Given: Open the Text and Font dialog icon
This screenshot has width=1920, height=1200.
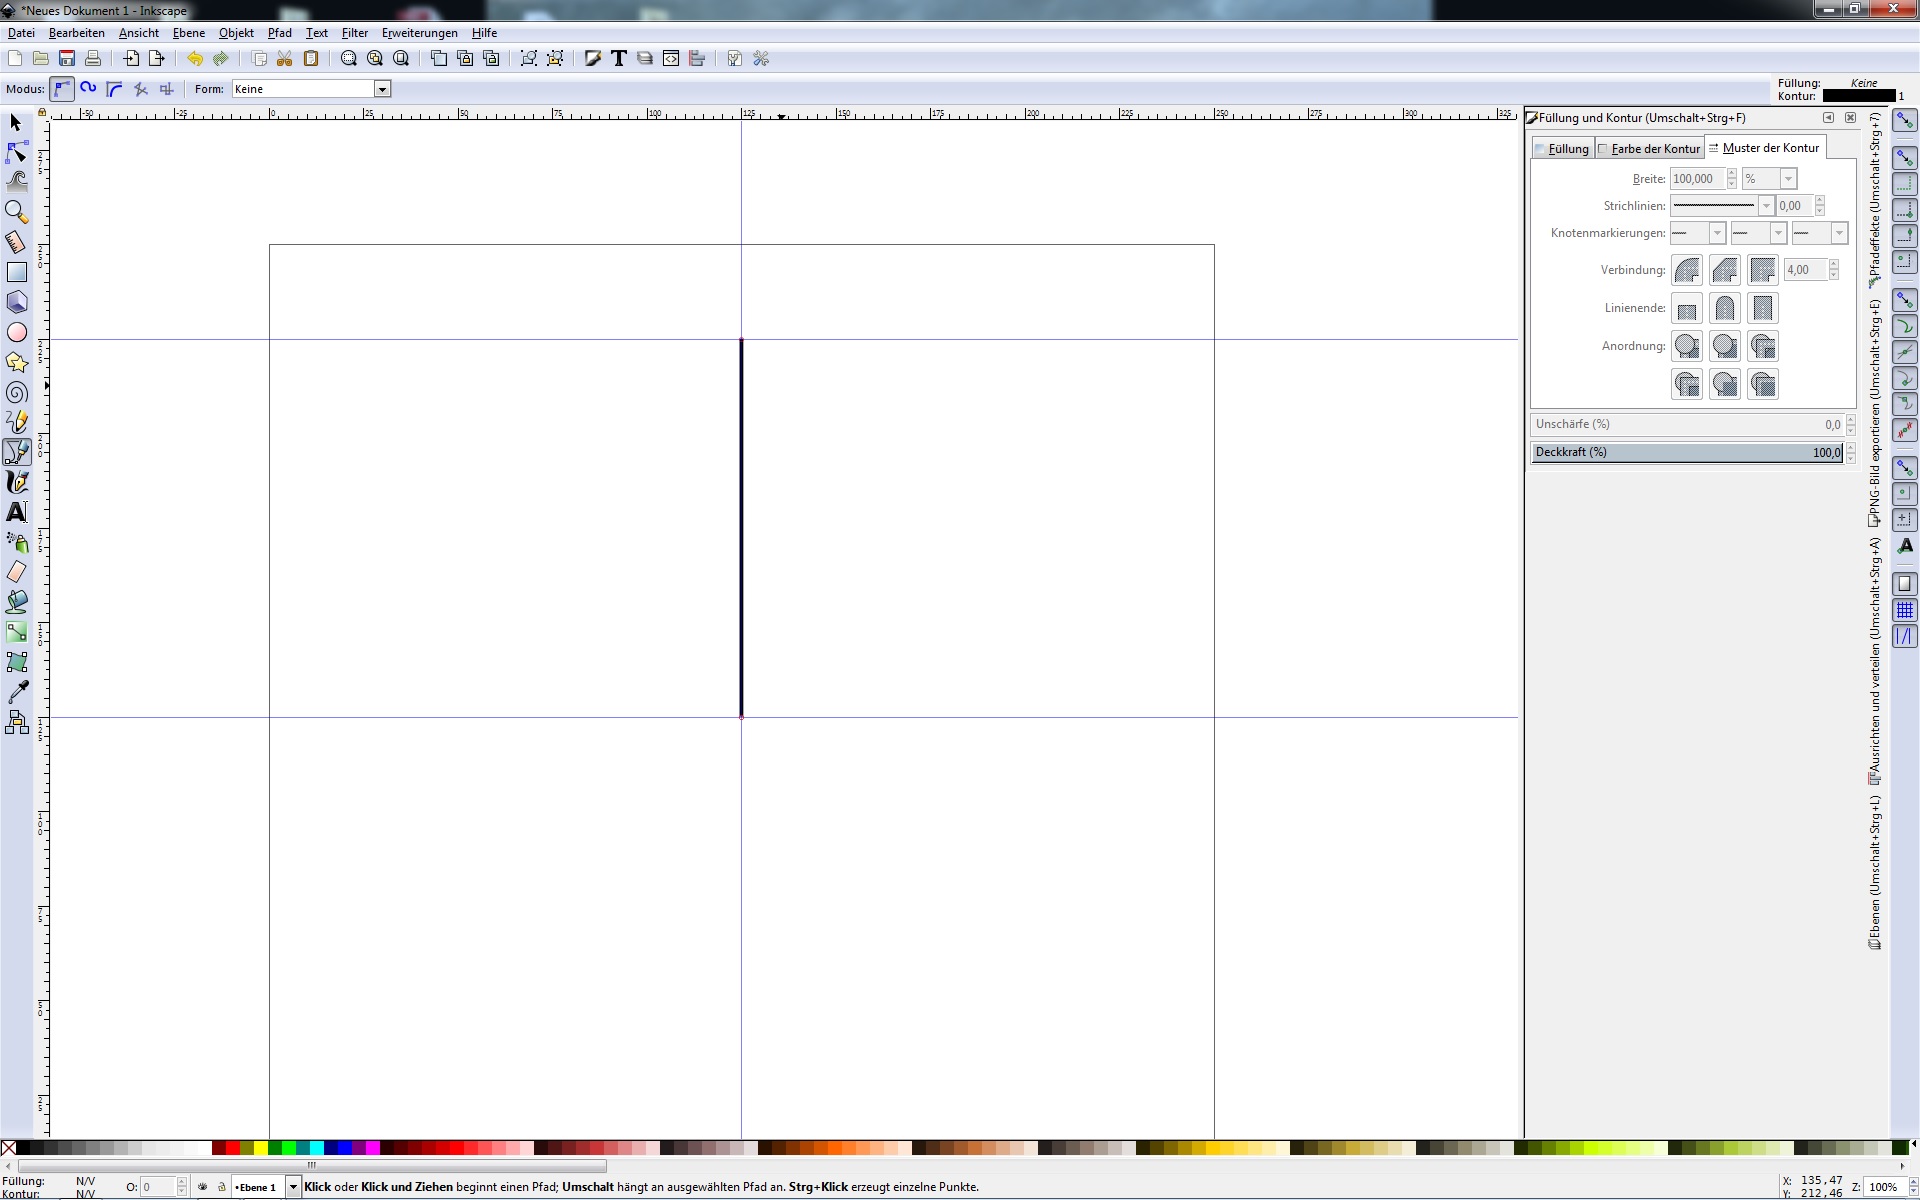Looking at the screenshot, I should [619, 59].
